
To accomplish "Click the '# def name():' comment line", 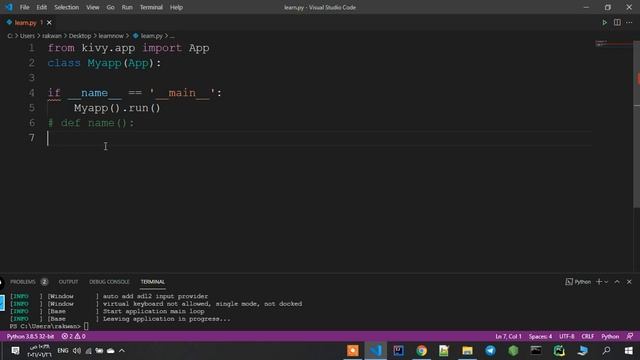I will (91, 123).
